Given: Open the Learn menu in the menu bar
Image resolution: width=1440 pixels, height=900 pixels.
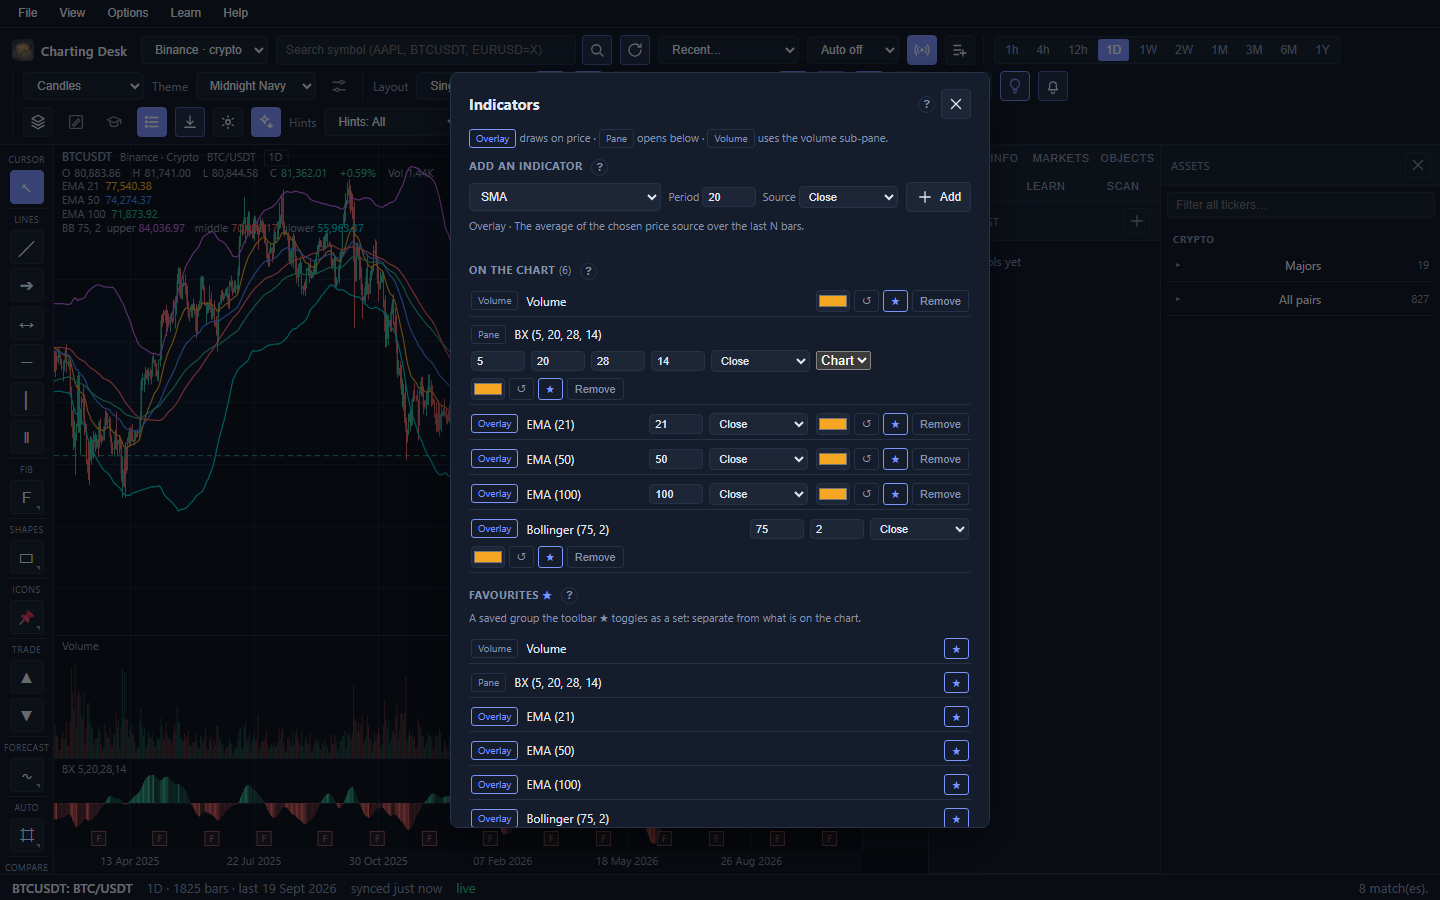Looking at the screenshot, I should click(x=186, y=13).
